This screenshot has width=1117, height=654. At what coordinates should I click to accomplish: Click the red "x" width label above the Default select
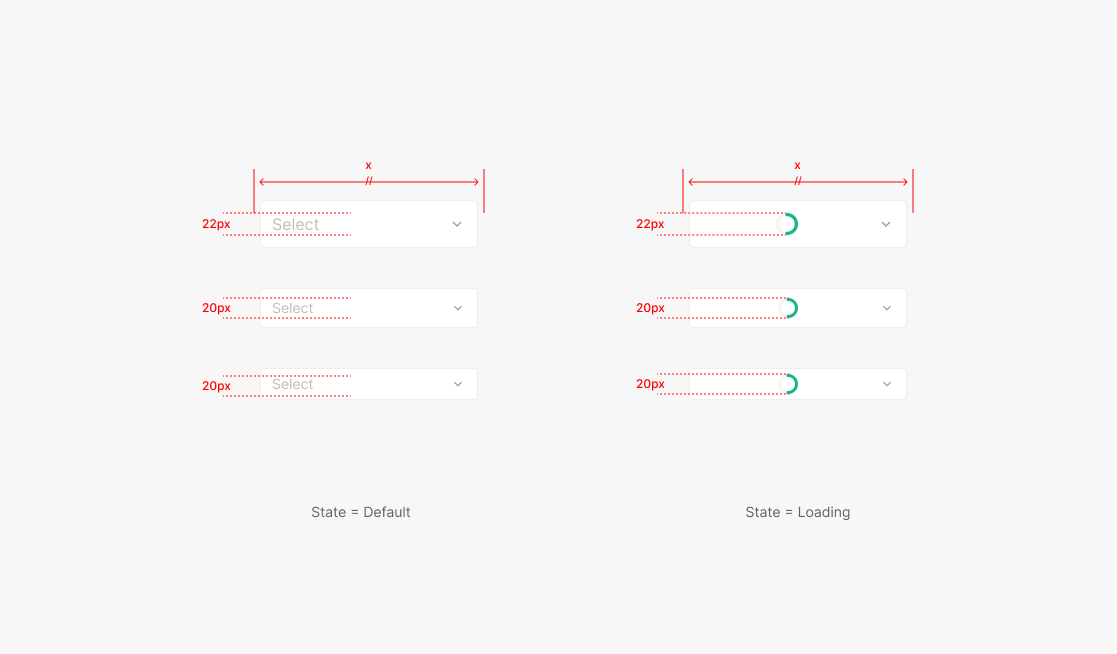pos(368,165)
